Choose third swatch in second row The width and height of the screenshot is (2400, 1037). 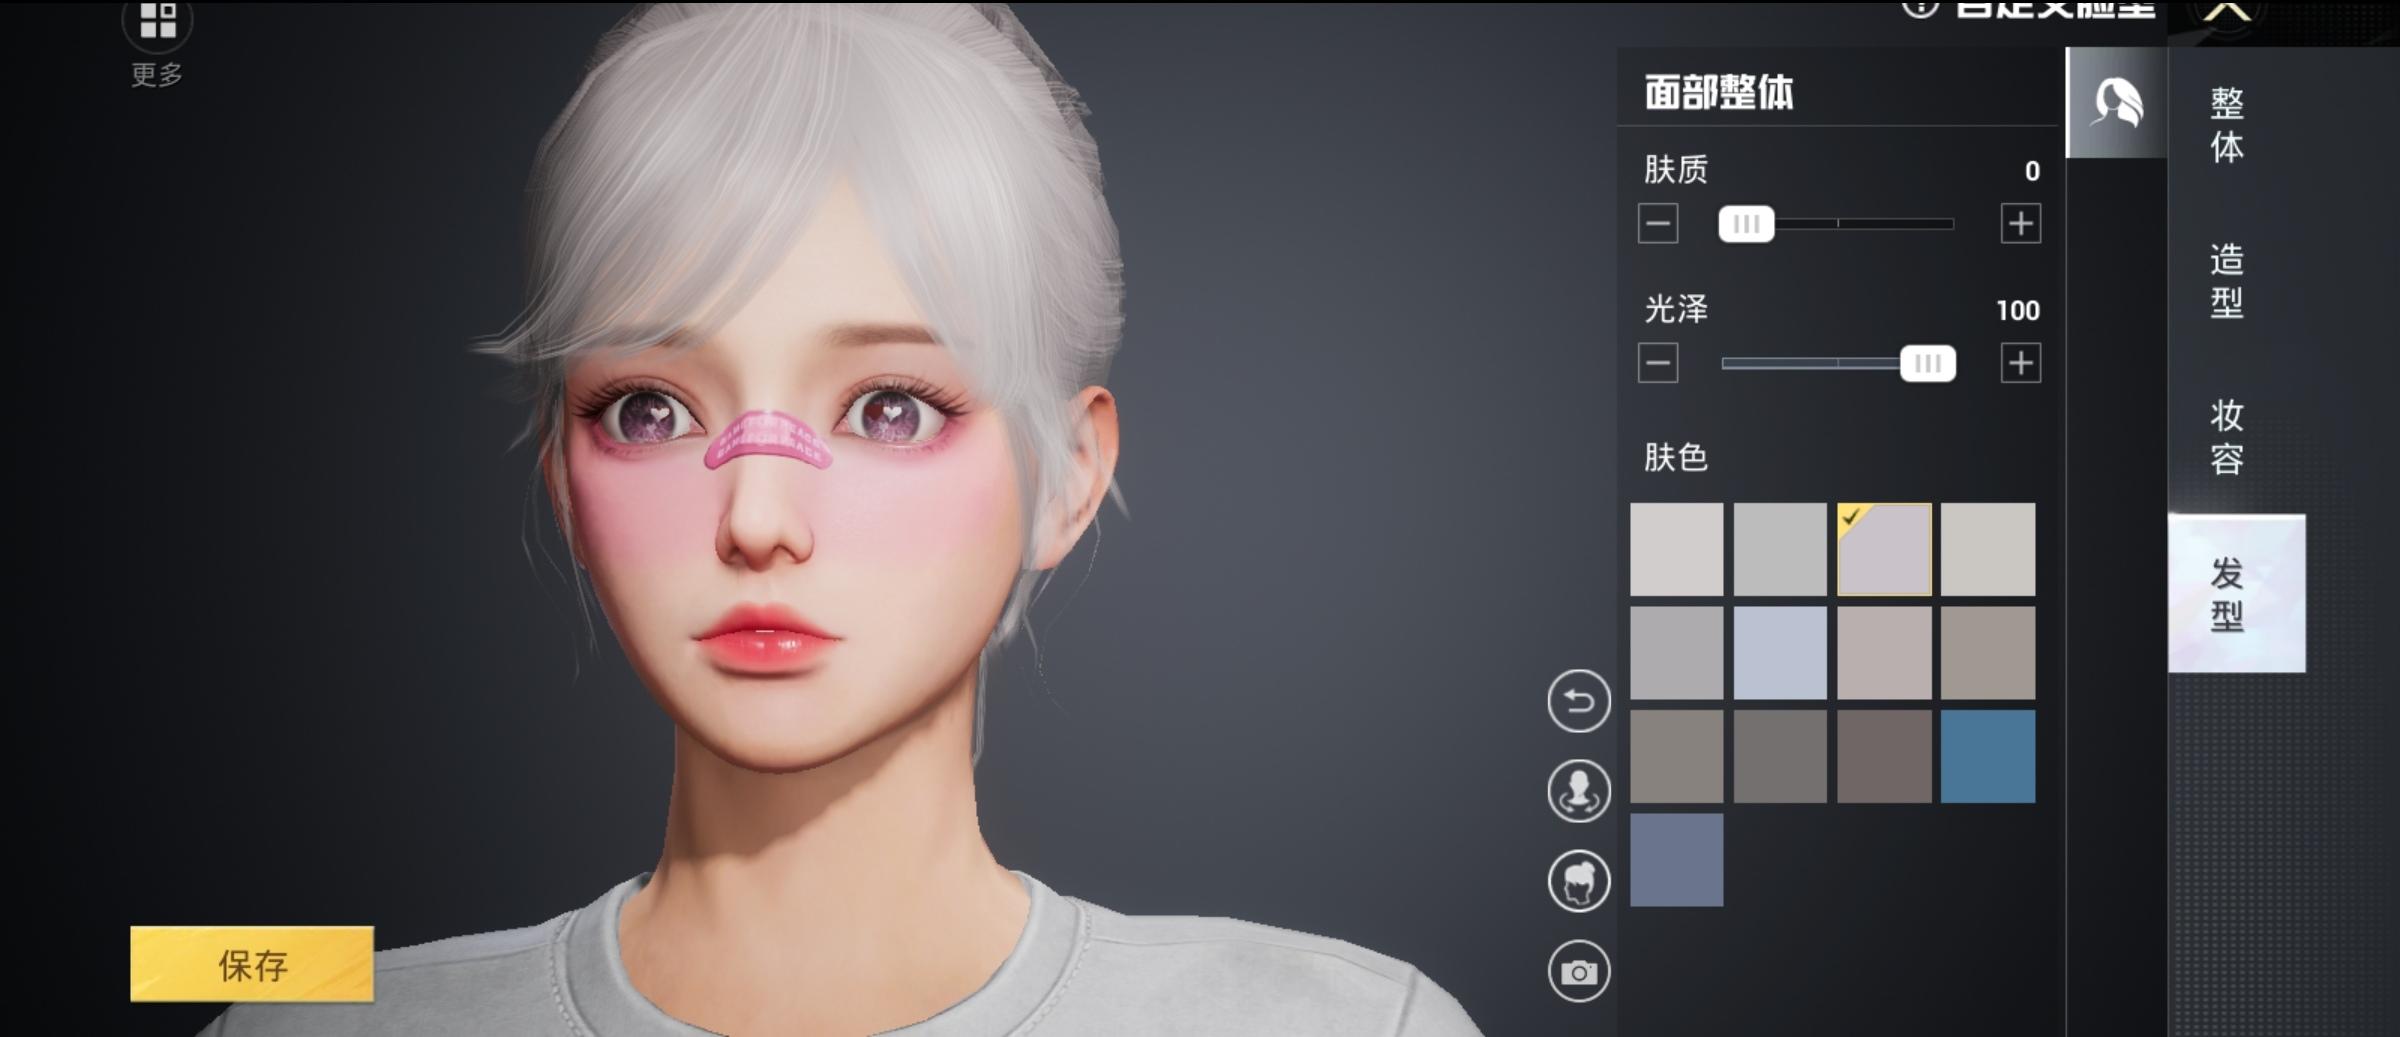[x=1884, y=653]
